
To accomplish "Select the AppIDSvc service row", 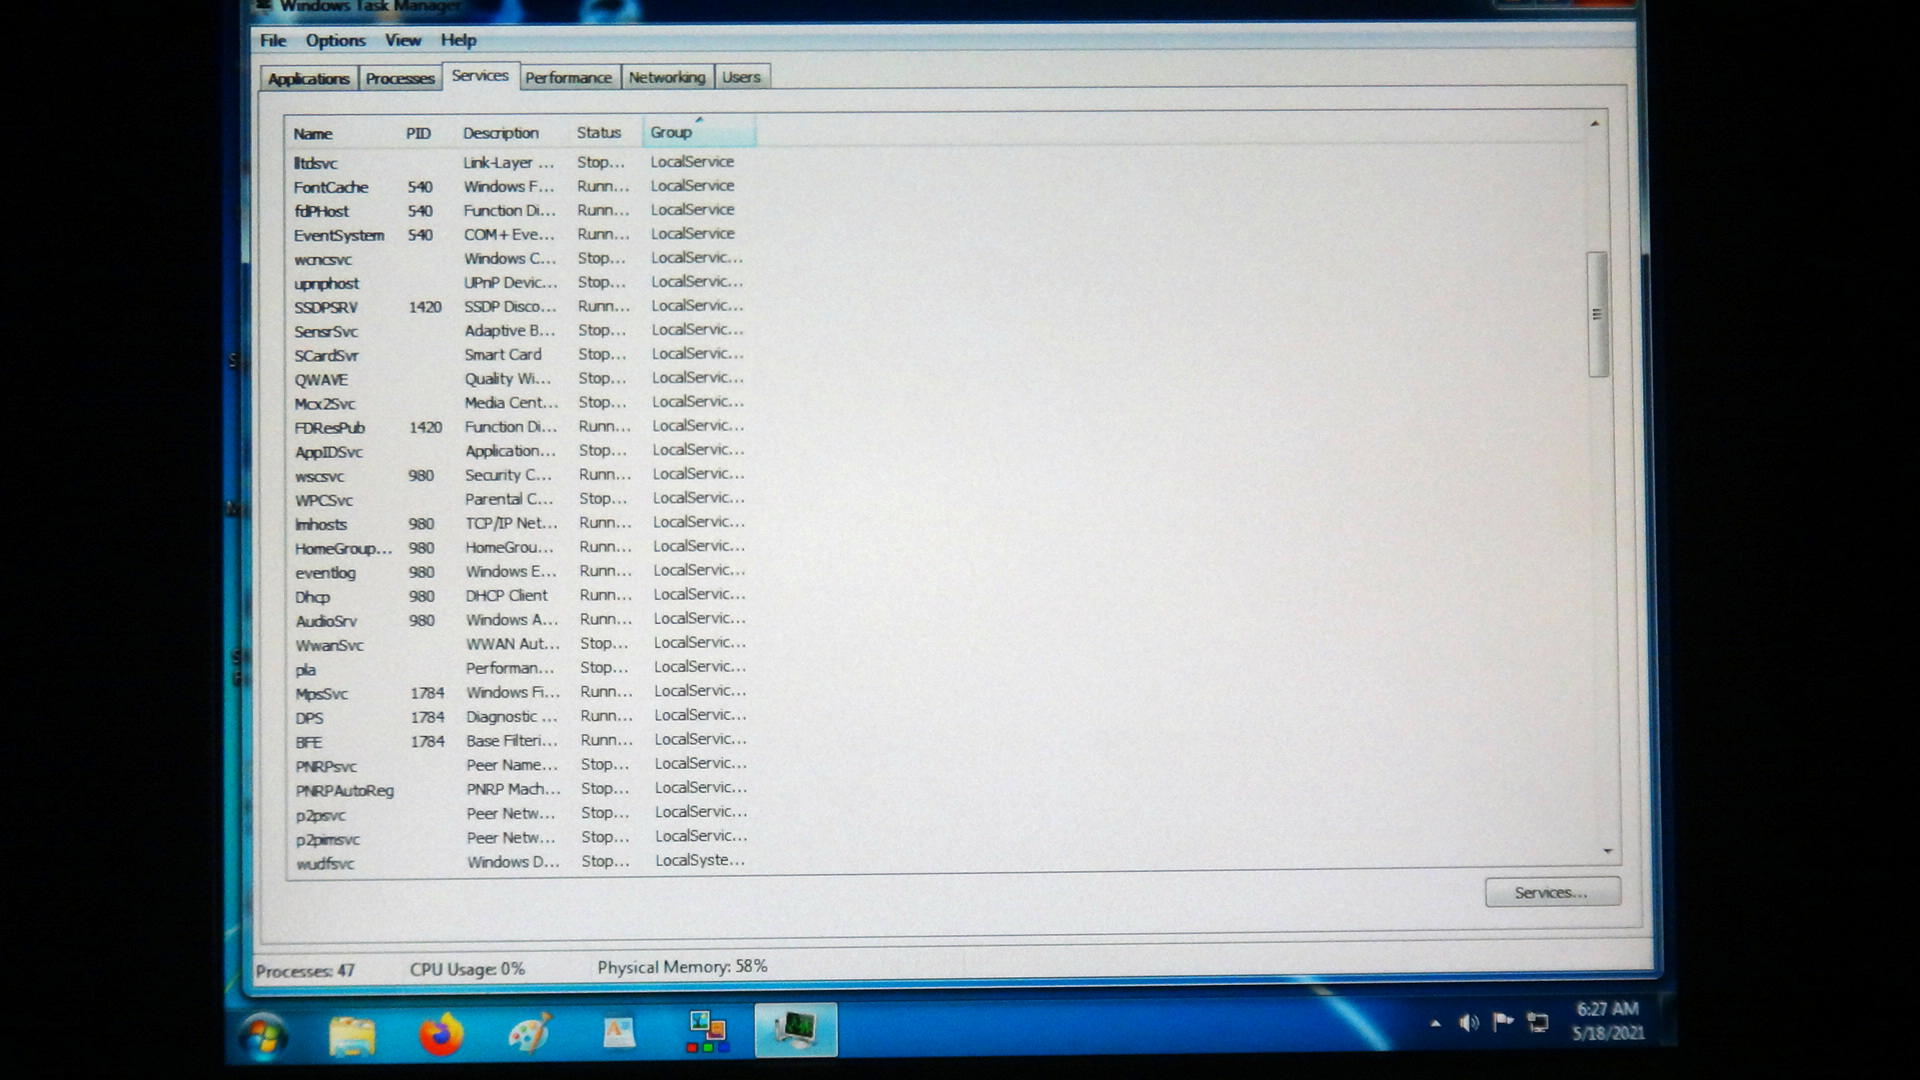I will point(520,451).
